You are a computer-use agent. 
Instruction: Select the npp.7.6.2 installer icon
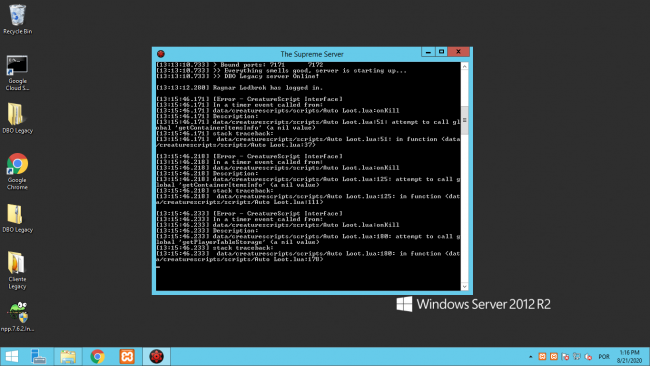[17, 317]
